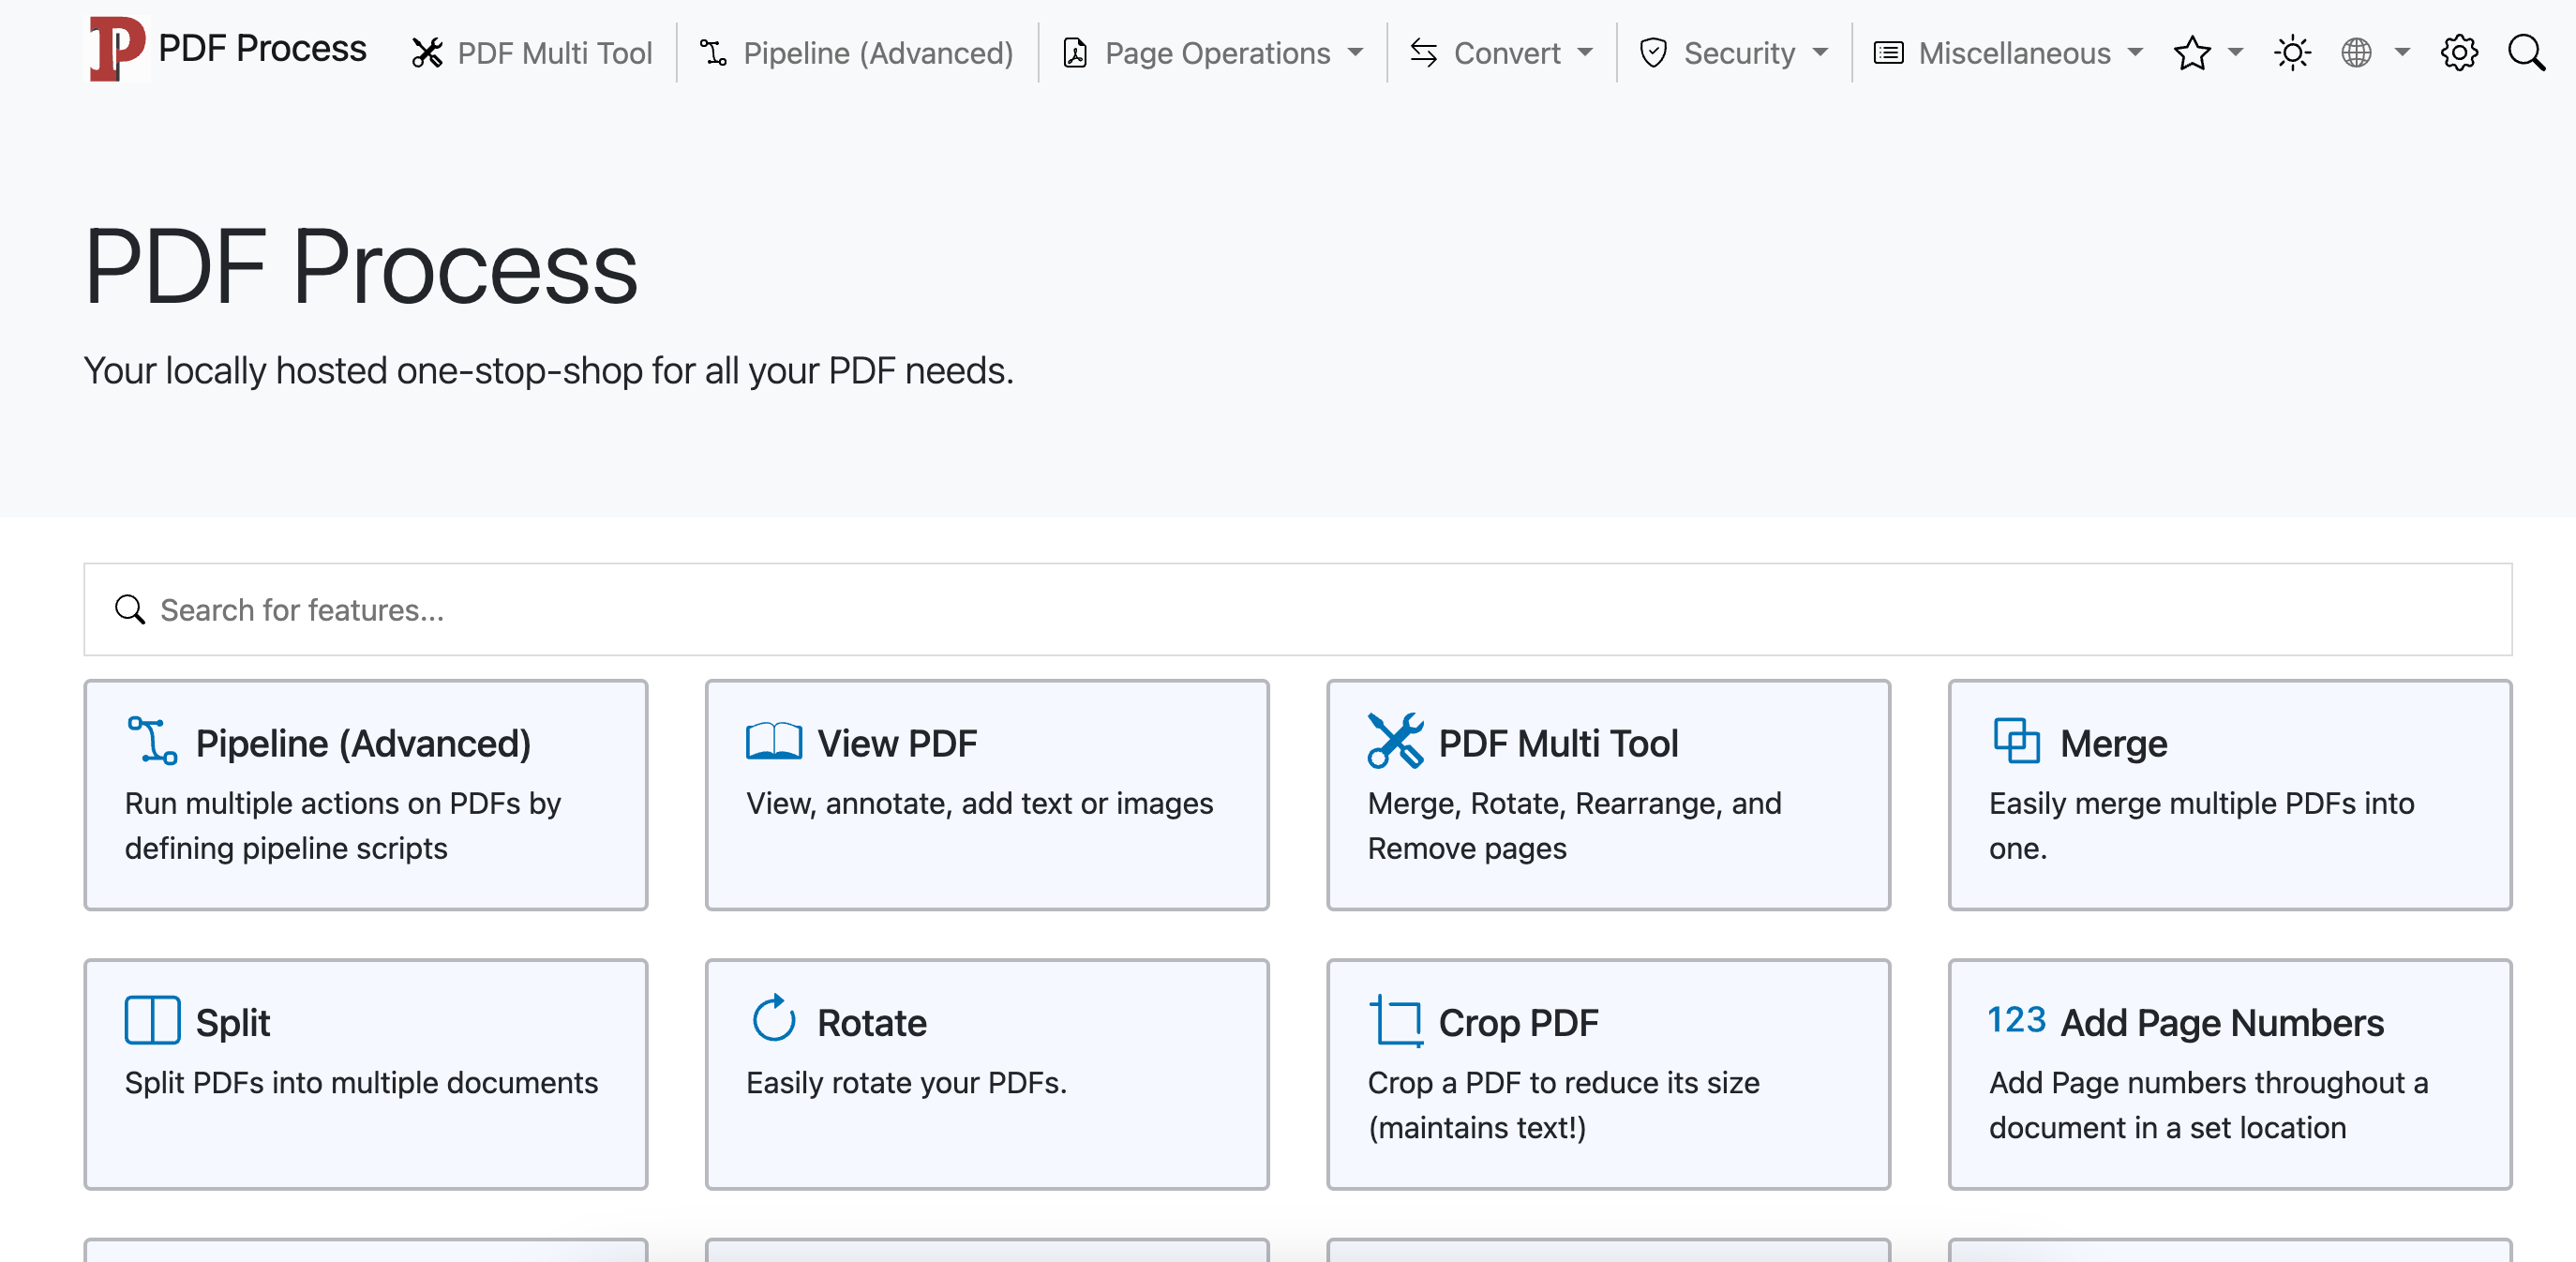Click 'Merge, Rotate, Rearrange, and Remove pages' text
Screen dimensions: 2576x1262
pyautogui.click(x=1574, y=825)
